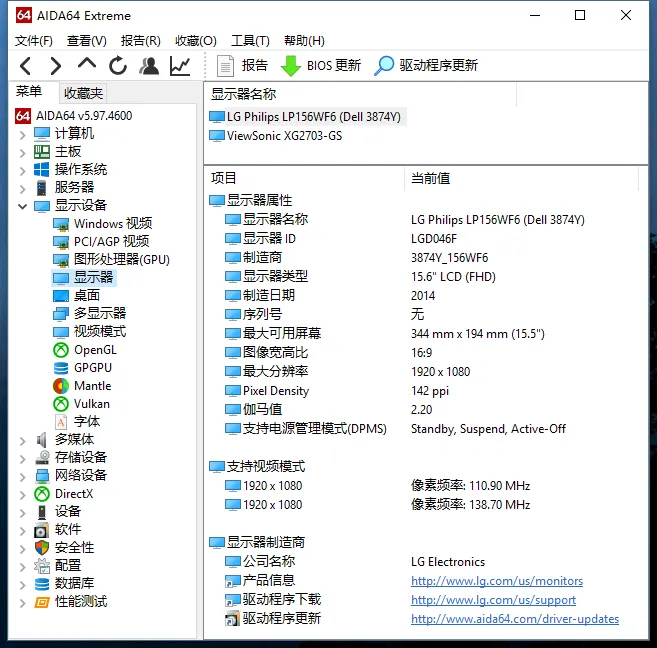
Task: Refresh the page with the circular arrow icon
Action: coord(118,66)
